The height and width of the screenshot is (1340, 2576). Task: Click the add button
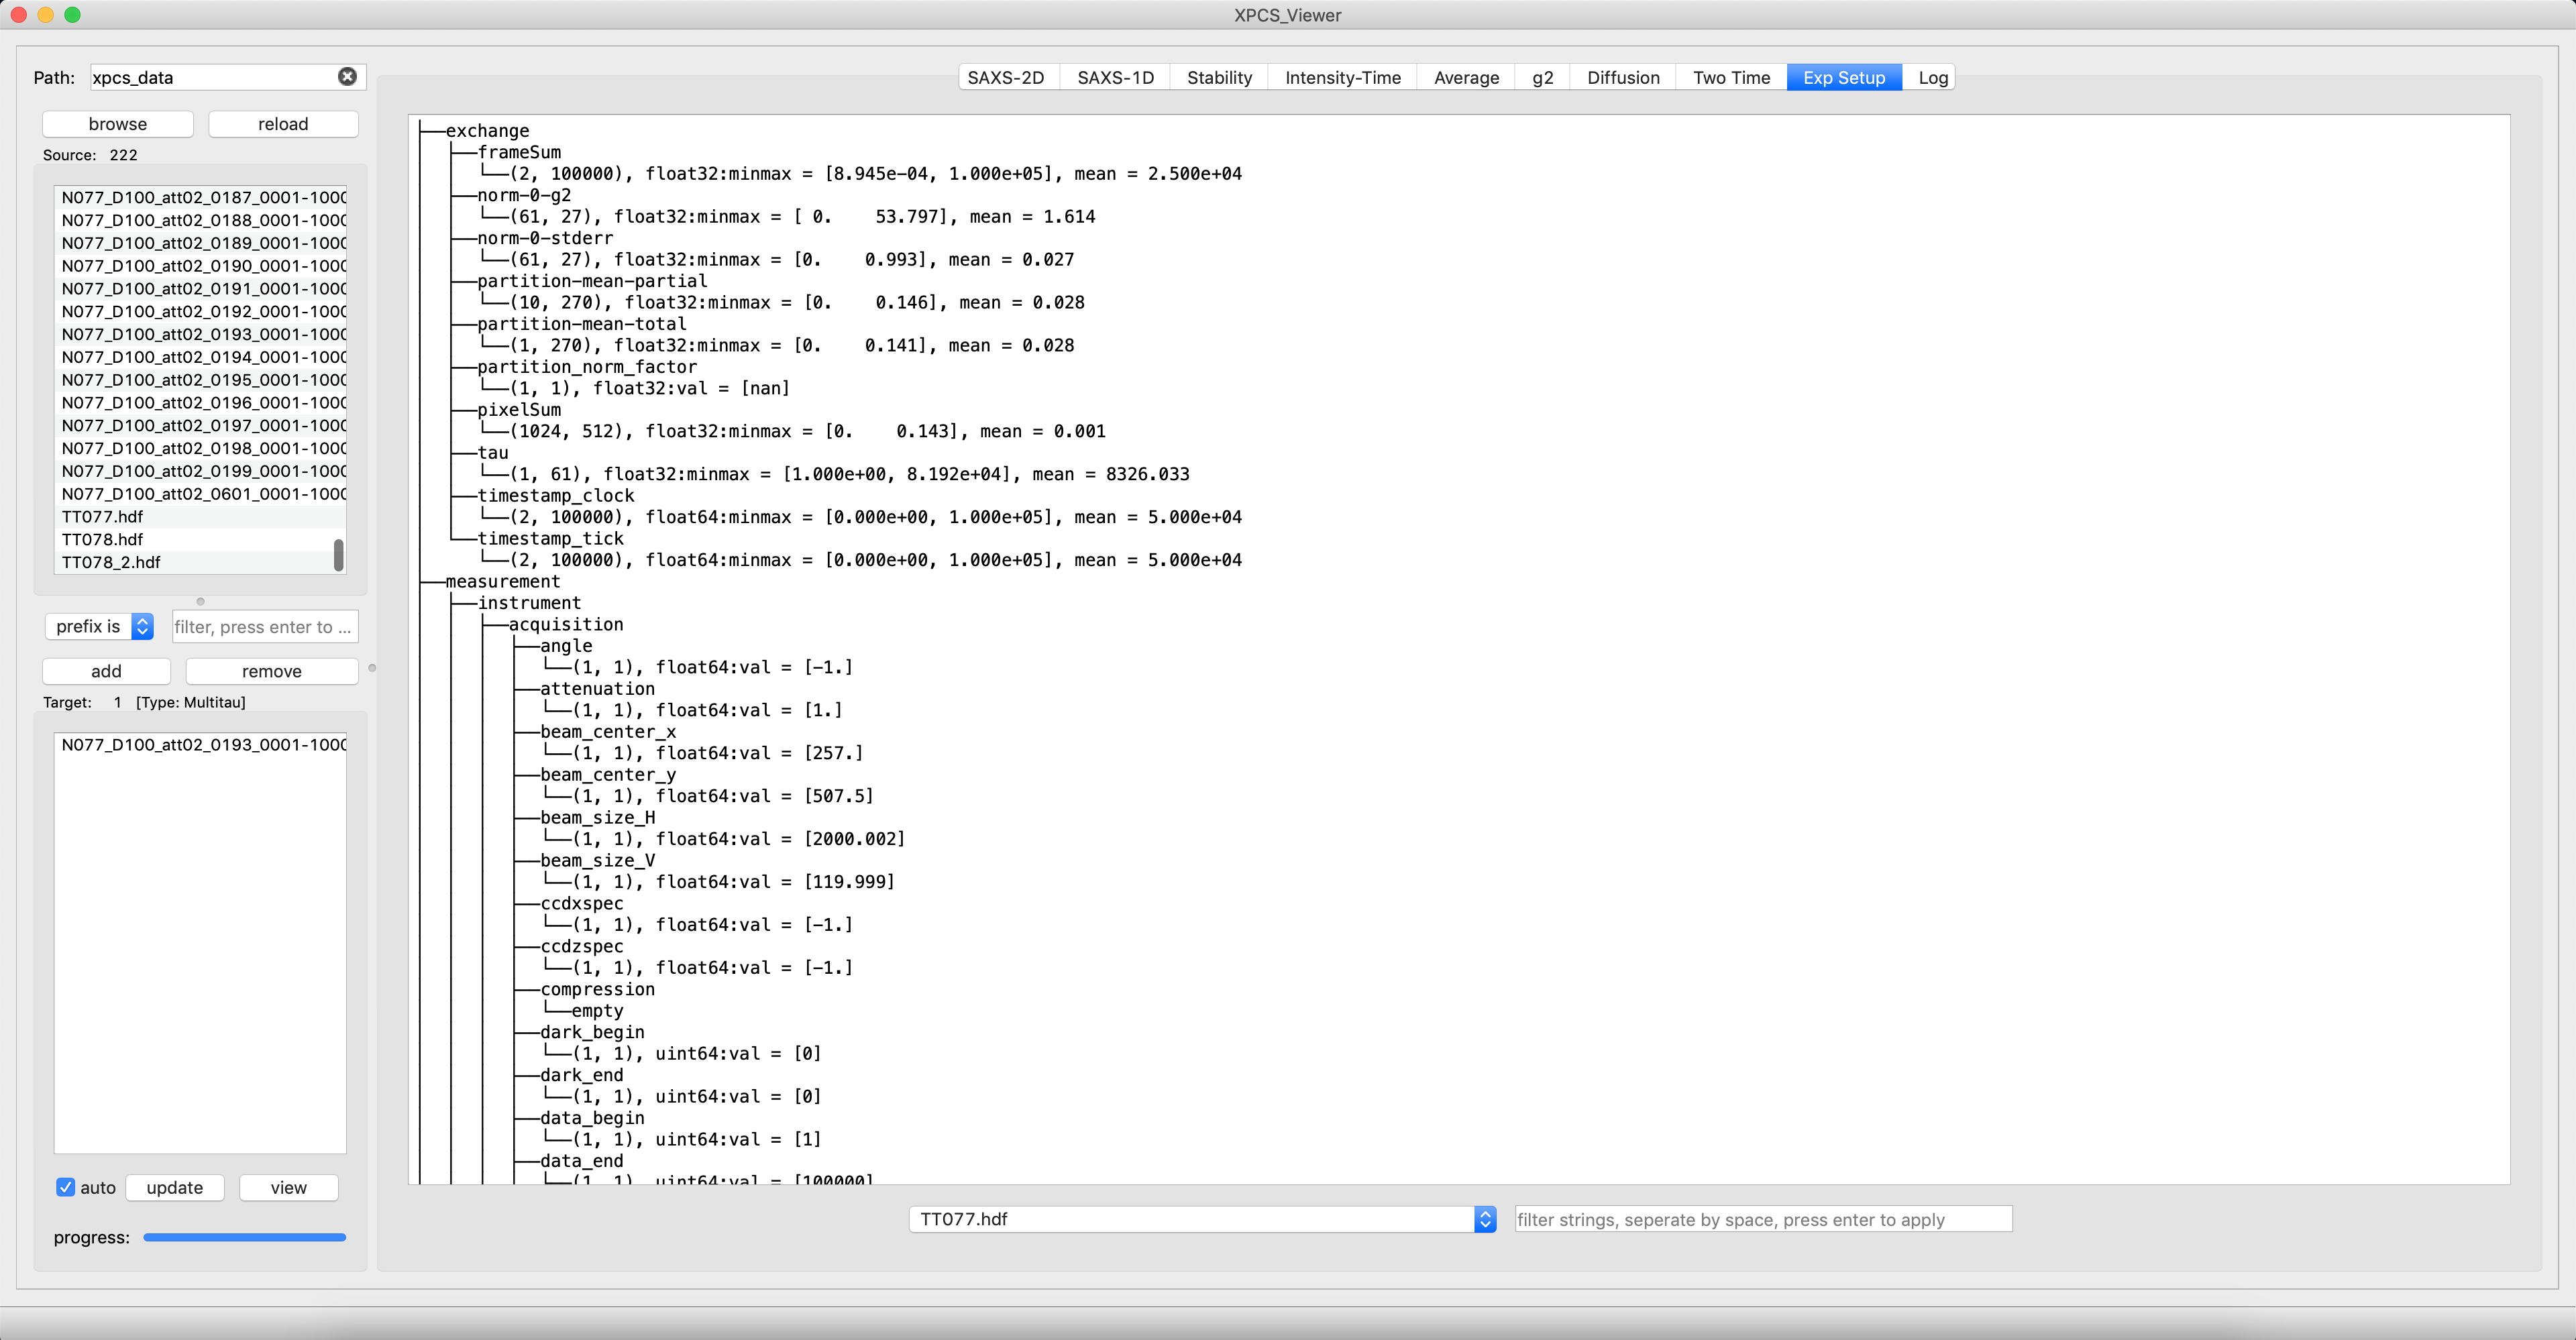point(106,671)
